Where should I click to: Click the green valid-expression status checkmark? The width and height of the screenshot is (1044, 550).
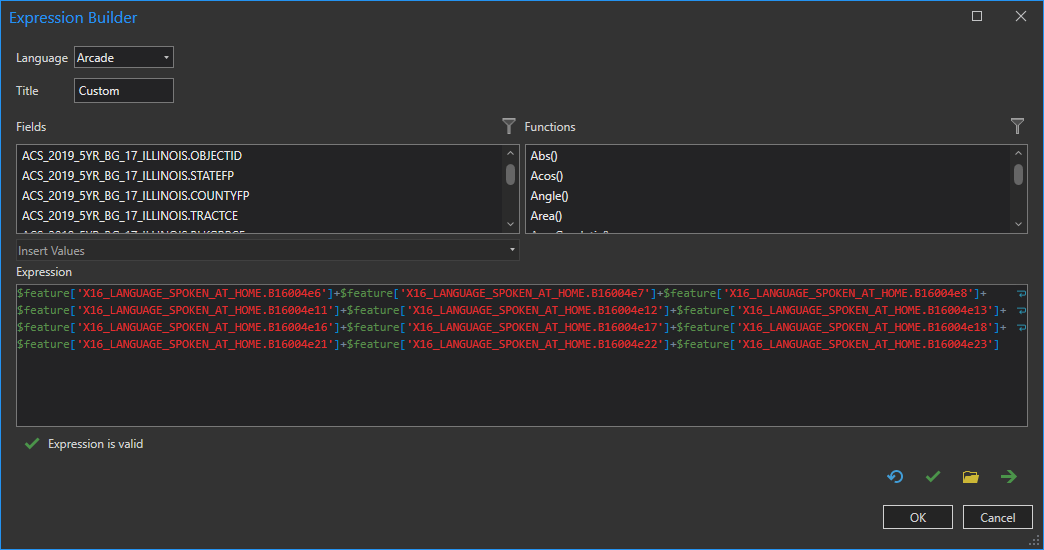32,443
